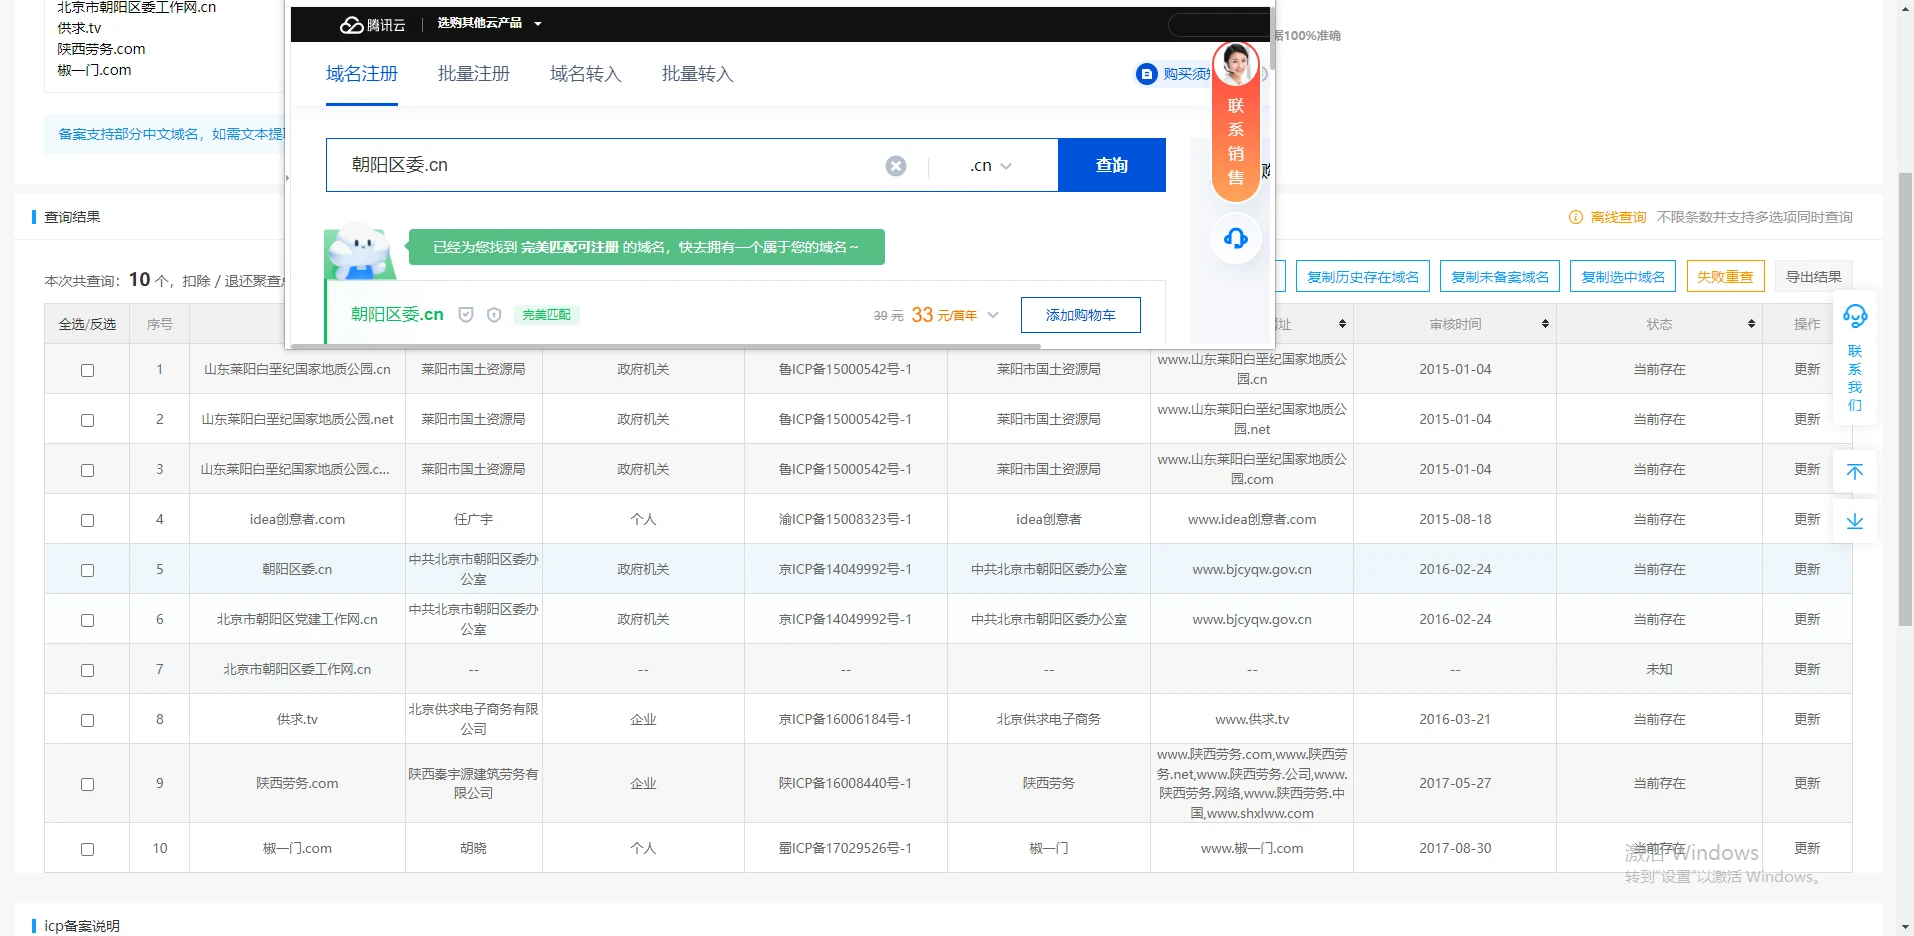Click the 联系我们 headset icon
The width and height of the screenshot is (1914, 936).
1854,317
